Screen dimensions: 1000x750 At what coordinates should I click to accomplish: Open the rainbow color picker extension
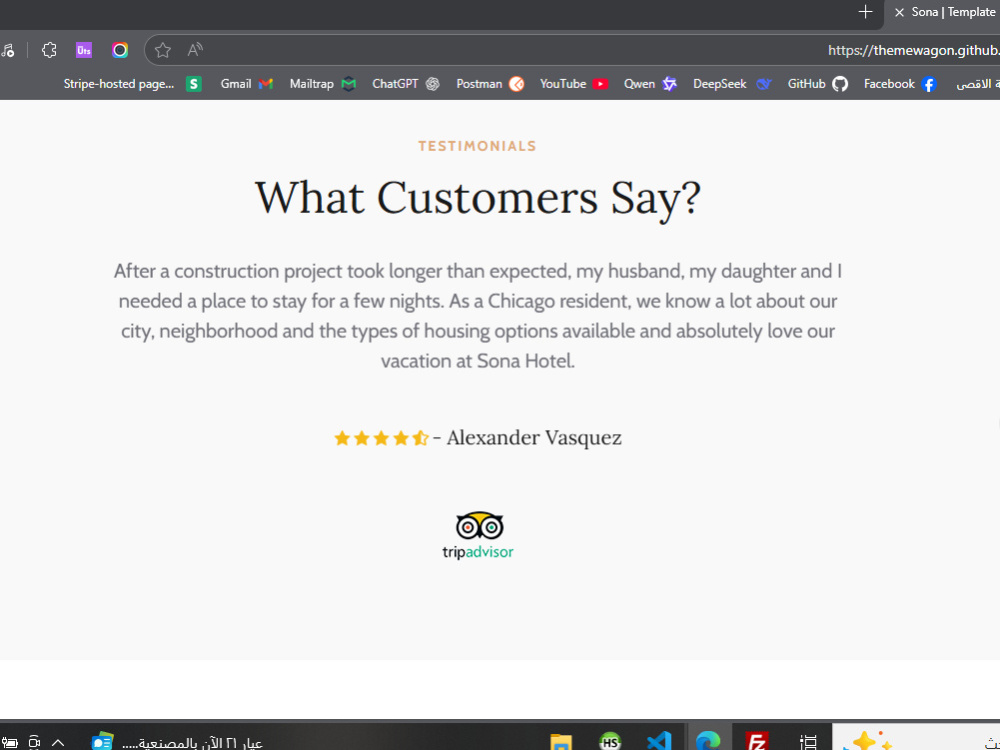(x=120, y=50)
